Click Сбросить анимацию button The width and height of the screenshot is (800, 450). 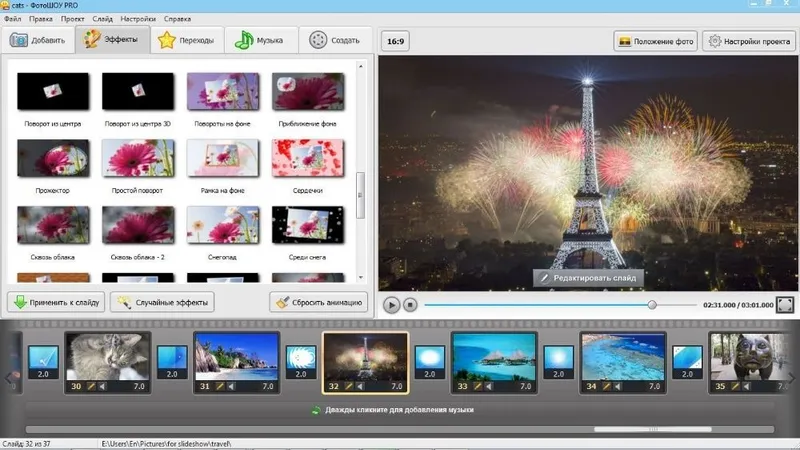(x=318, y=302)
